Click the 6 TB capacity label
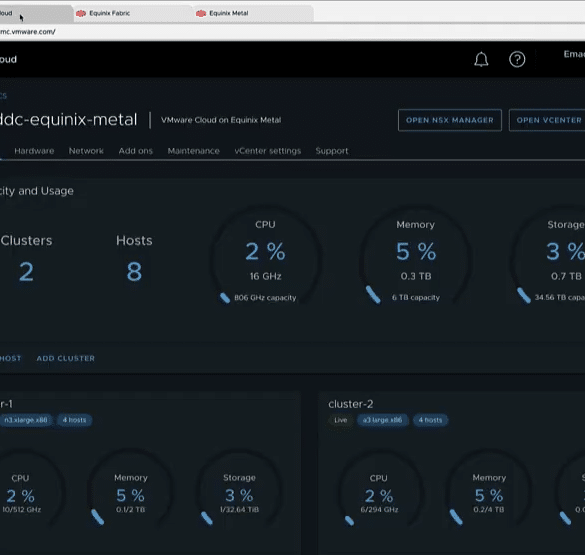 click(x=416, y=298)
